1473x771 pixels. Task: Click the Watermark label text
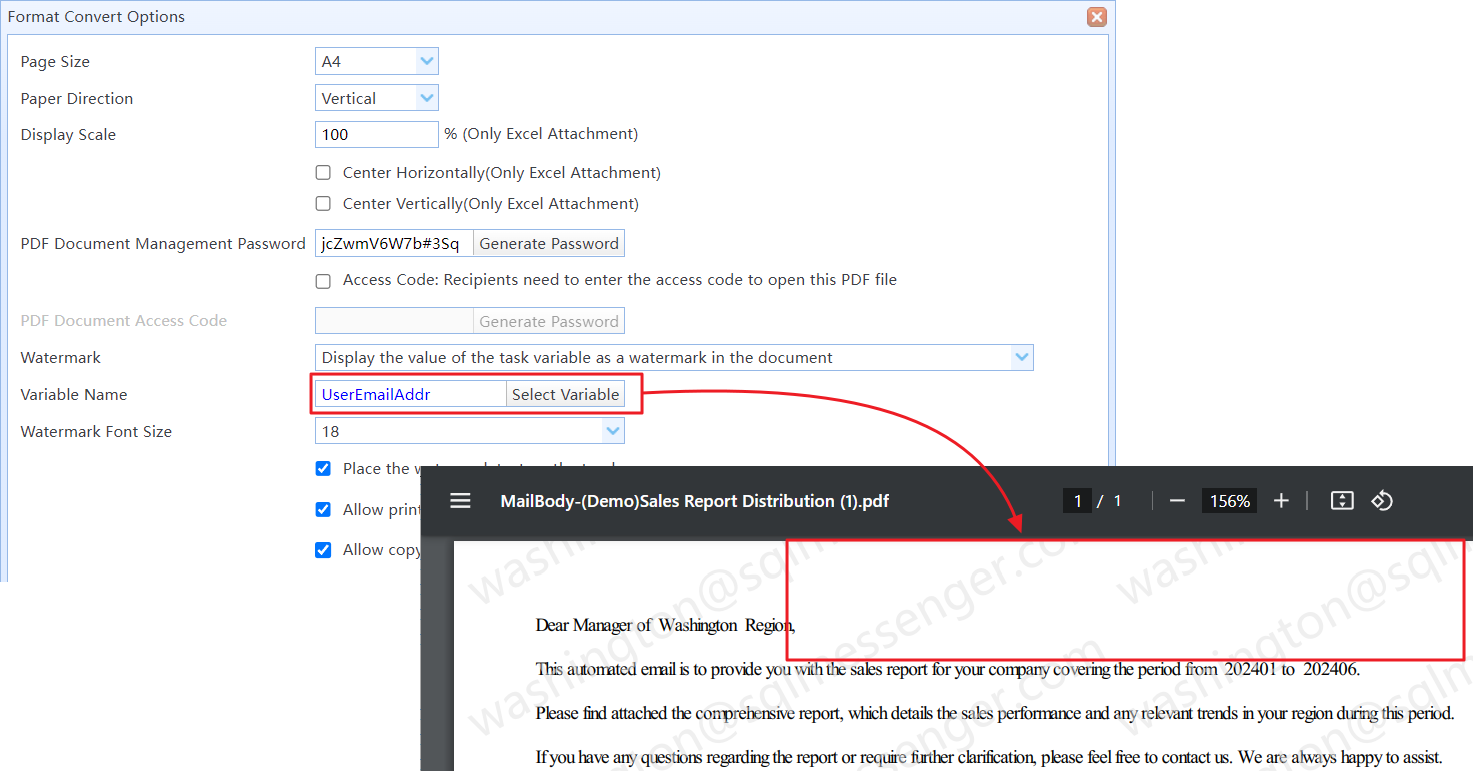[61, 357]
